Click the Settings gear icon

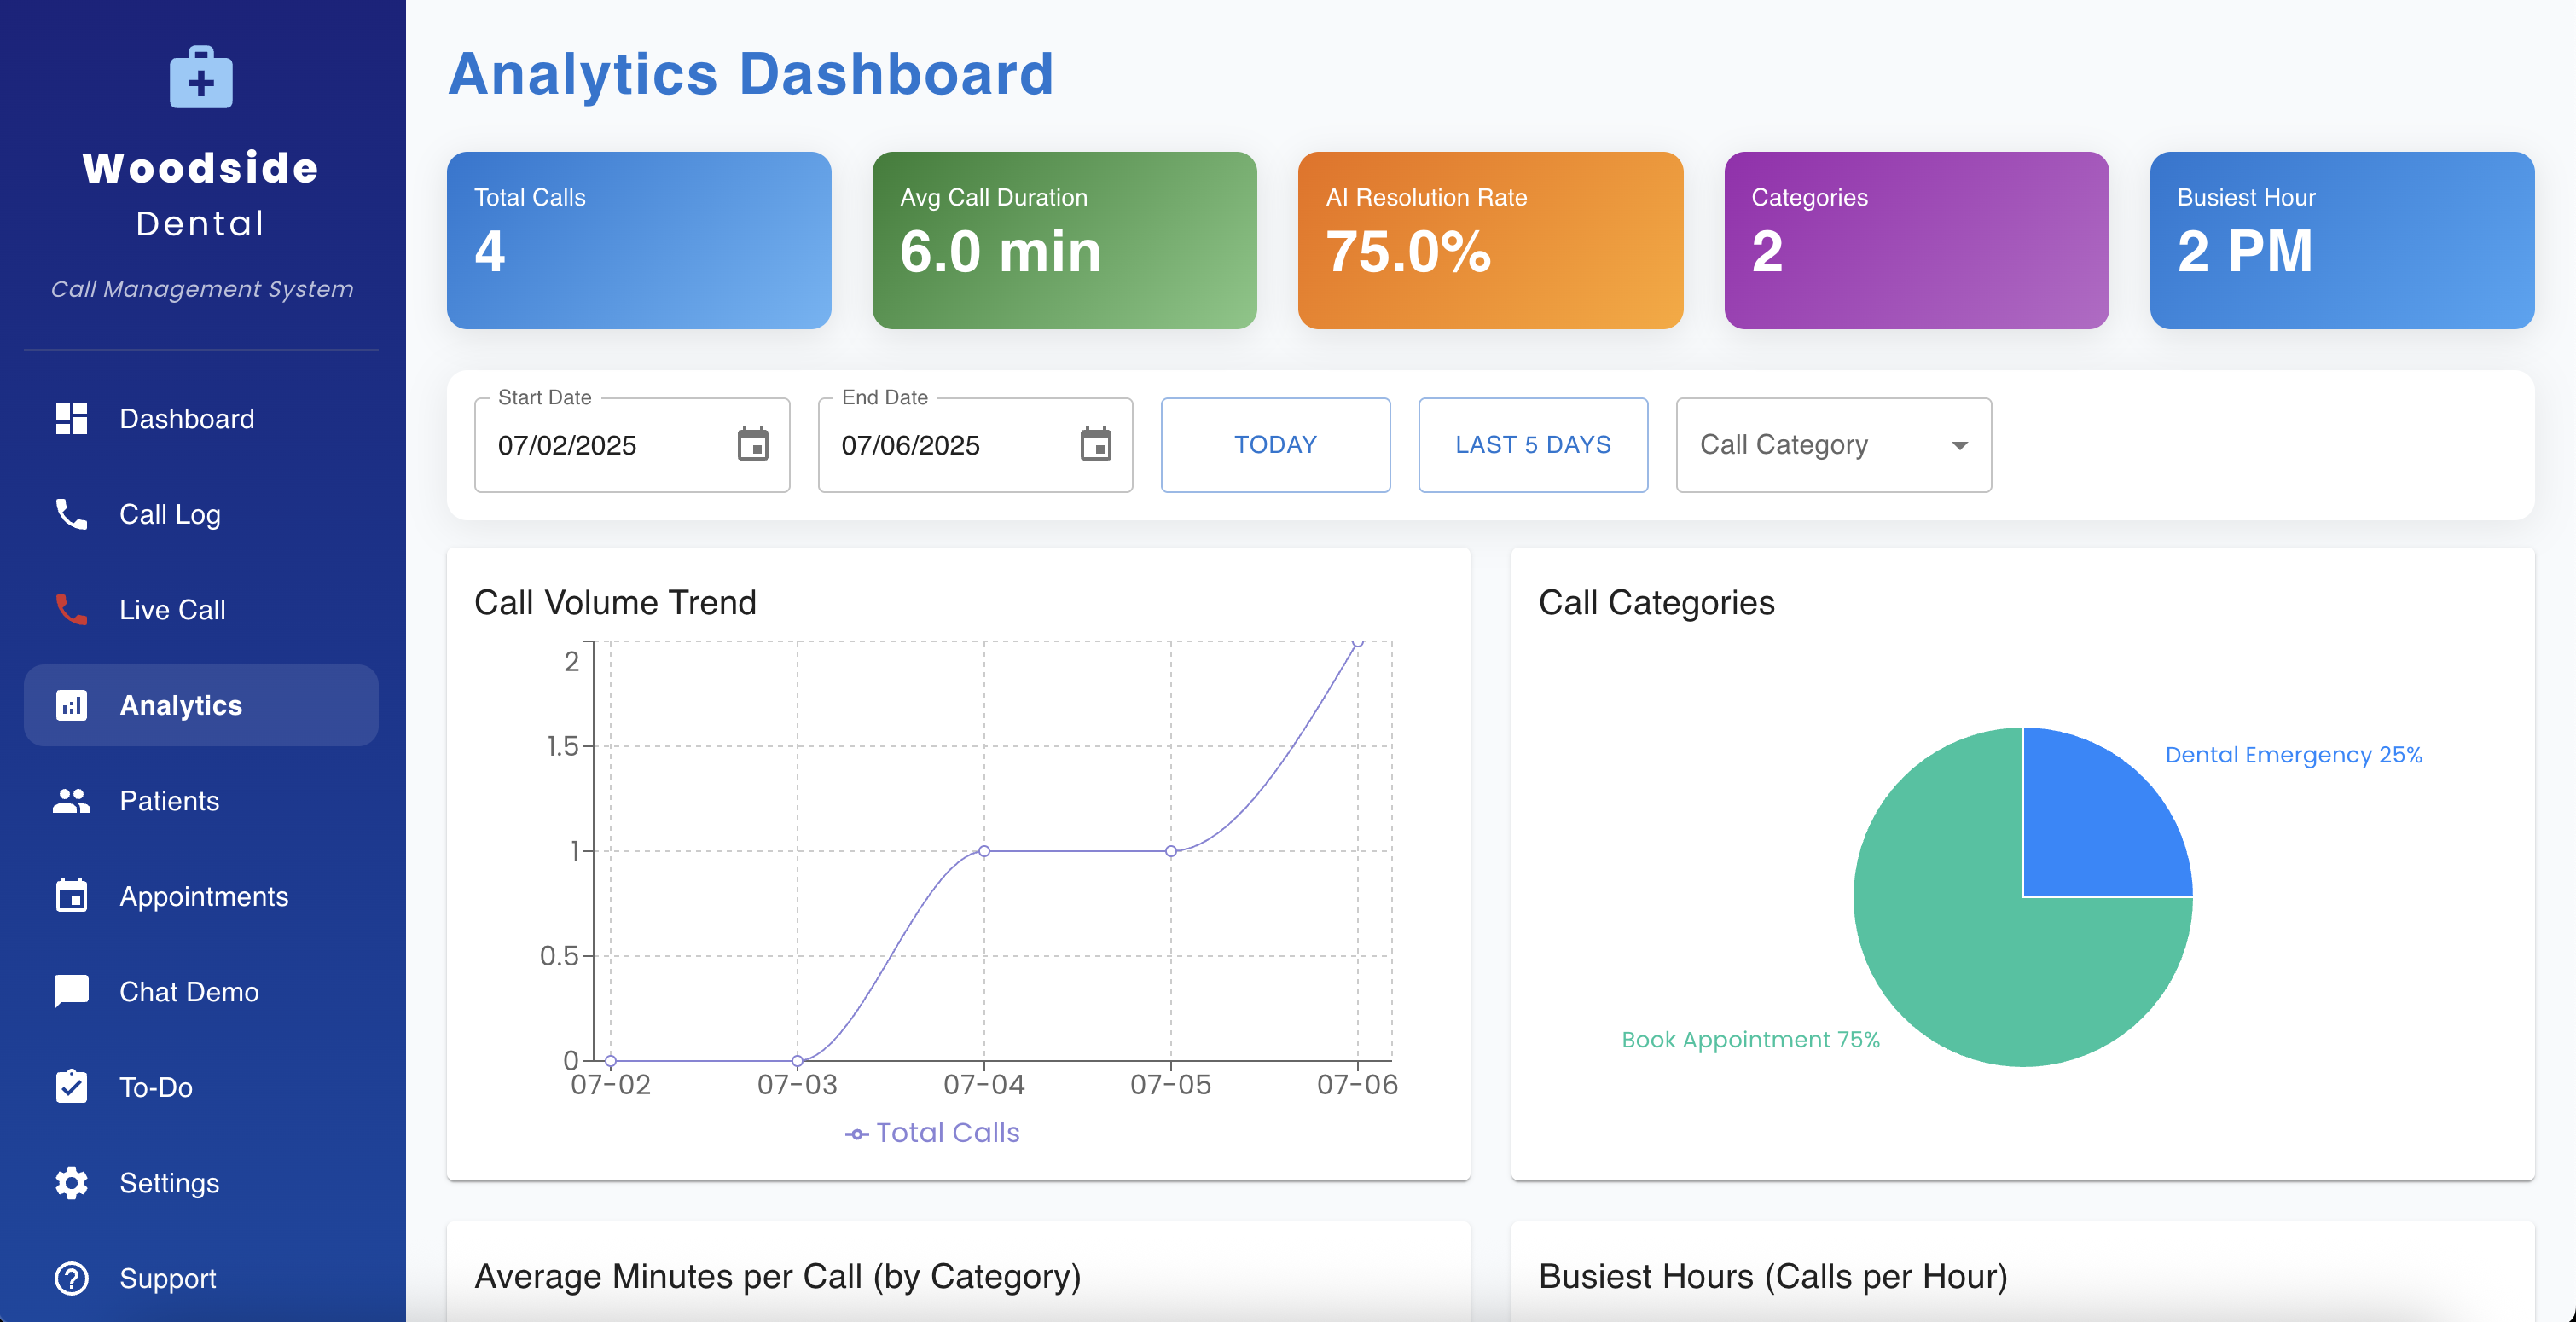(71, 1183)
